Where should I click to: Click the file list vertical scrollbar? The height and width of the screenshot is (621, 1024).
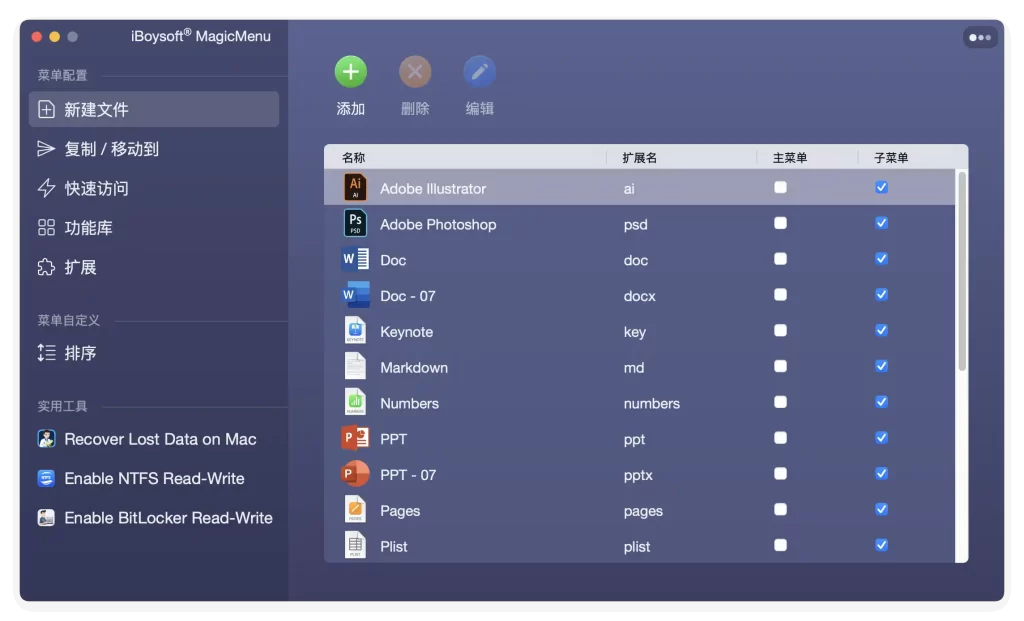[x=962, y=270]
